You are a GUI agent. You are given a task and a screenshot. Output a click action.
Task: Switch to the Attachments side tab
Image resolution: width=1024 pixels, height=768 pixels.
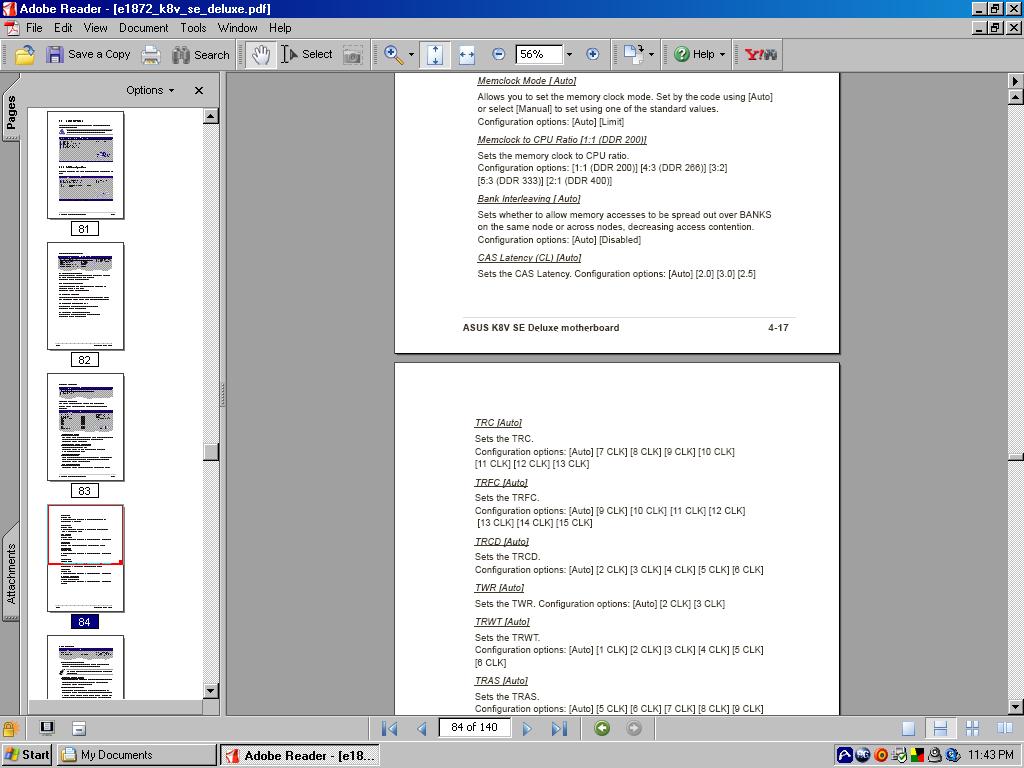coord(11,573)
